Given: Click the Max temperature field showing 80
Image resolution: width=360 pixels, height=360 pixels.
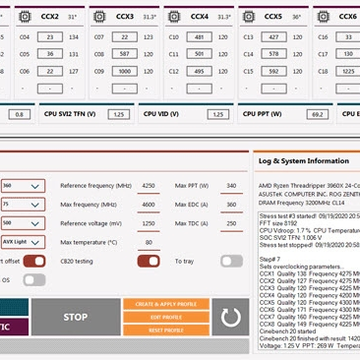Looking at the screenshot, I should 149,242.
